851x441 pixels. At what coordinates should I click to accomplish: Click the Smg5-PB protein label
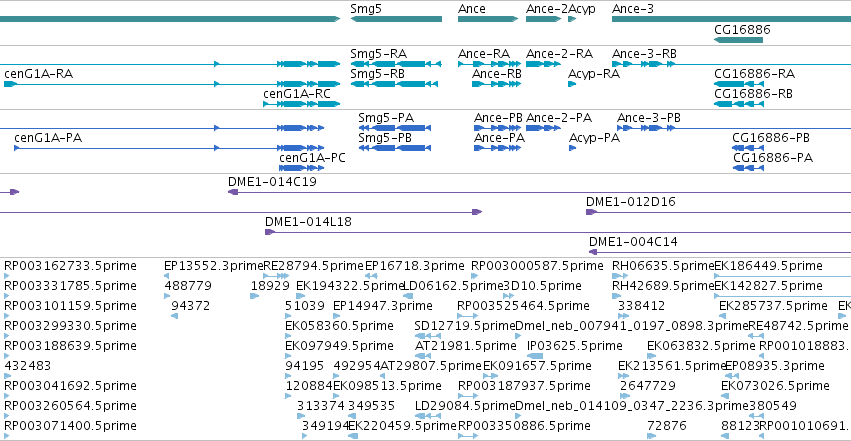(385, 138)
